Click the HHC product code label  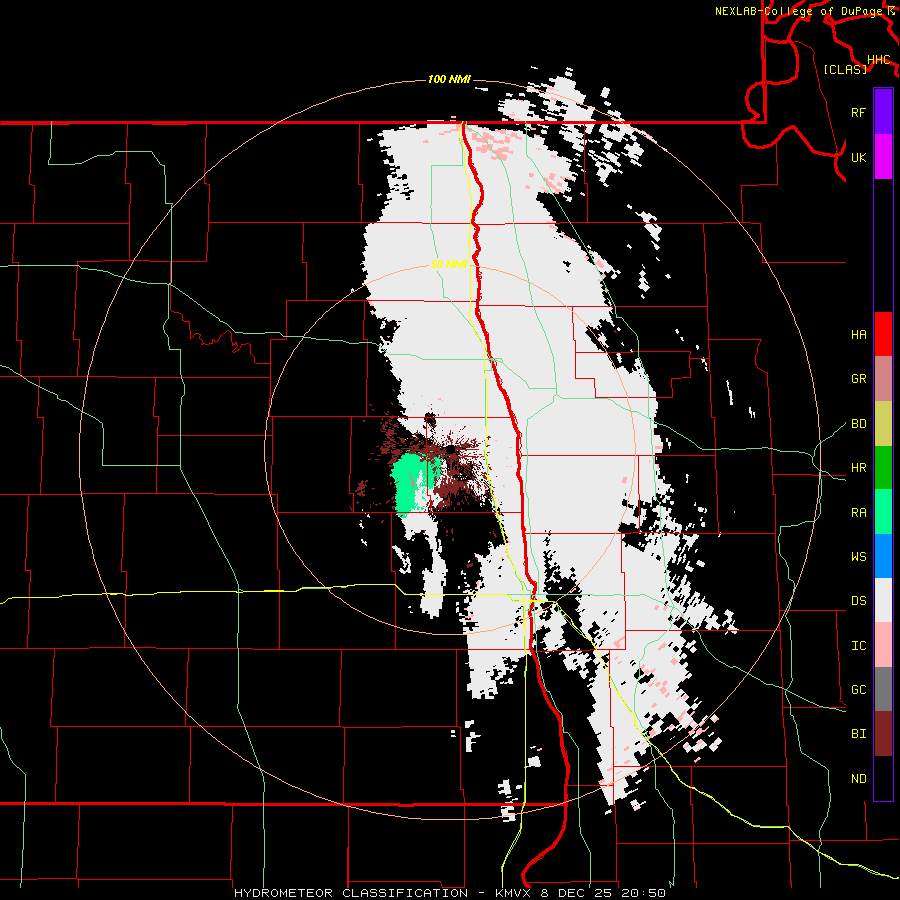(879, 60)
